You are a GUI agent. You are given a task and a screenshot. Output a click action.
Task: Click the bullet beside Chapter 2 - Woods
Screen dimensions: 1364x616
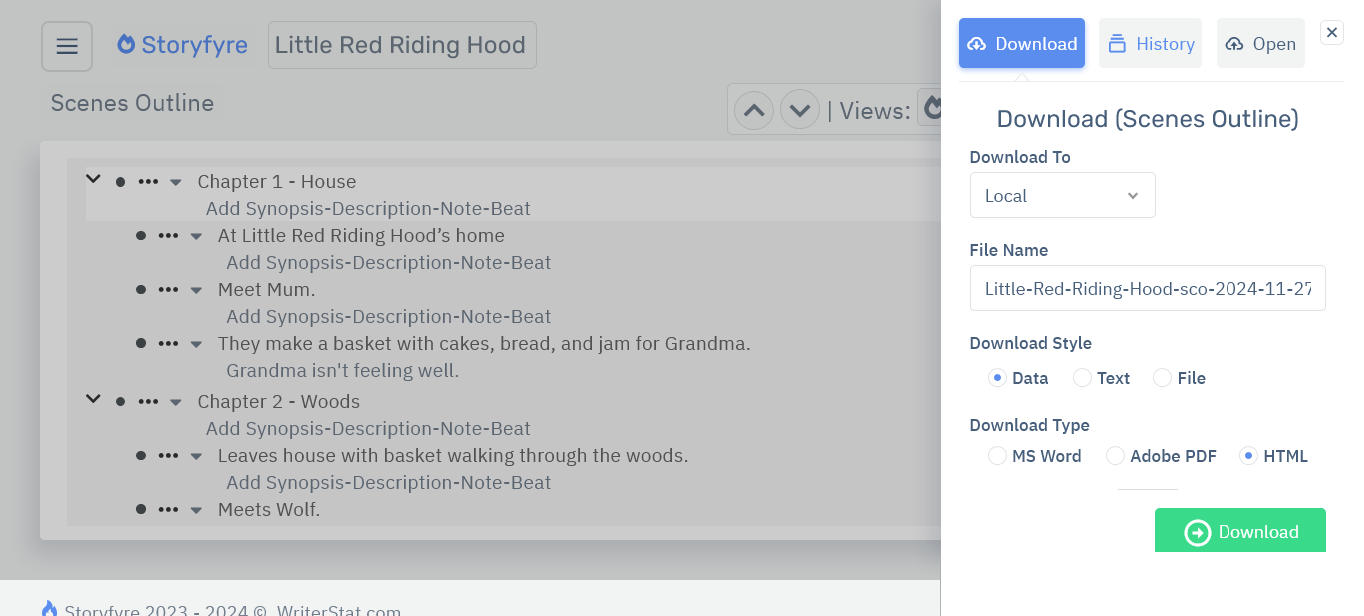click(x=120, y=402)
